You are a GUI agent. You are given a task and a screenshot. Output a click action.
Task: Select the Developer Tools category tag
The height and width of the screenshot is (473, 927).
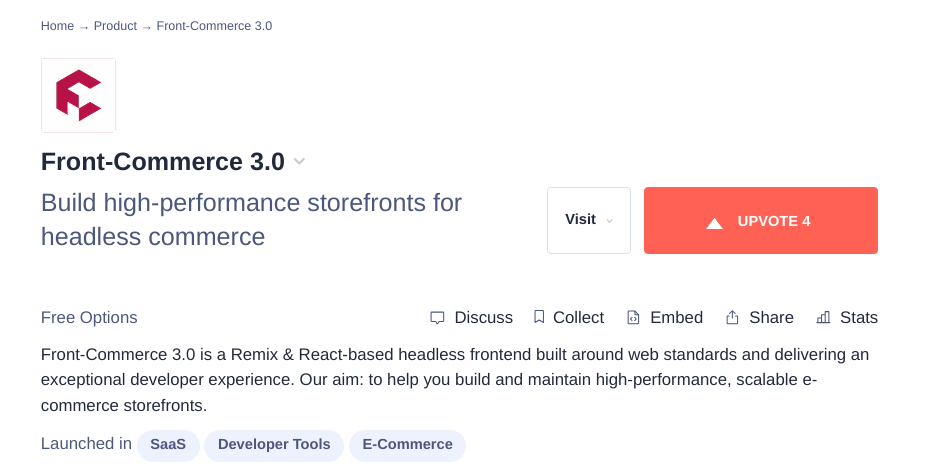click(x=274, y=445)
